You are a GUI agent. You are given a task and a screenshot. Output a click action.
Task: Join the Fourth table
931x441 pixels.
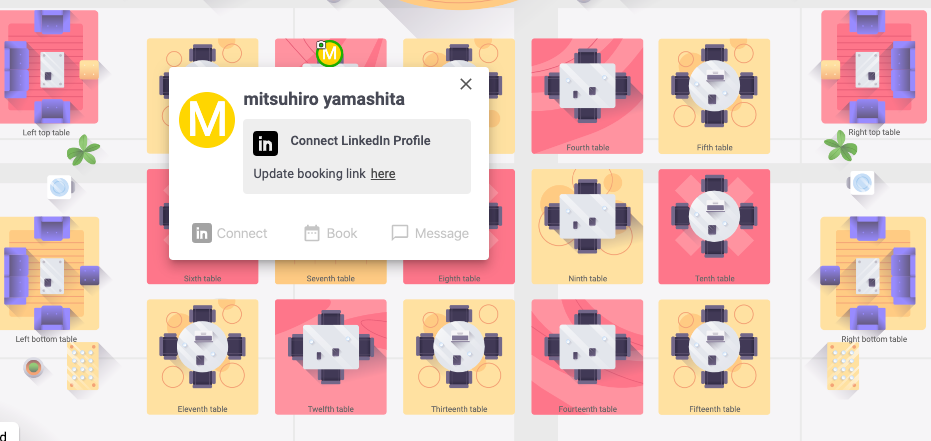point(587,96)
